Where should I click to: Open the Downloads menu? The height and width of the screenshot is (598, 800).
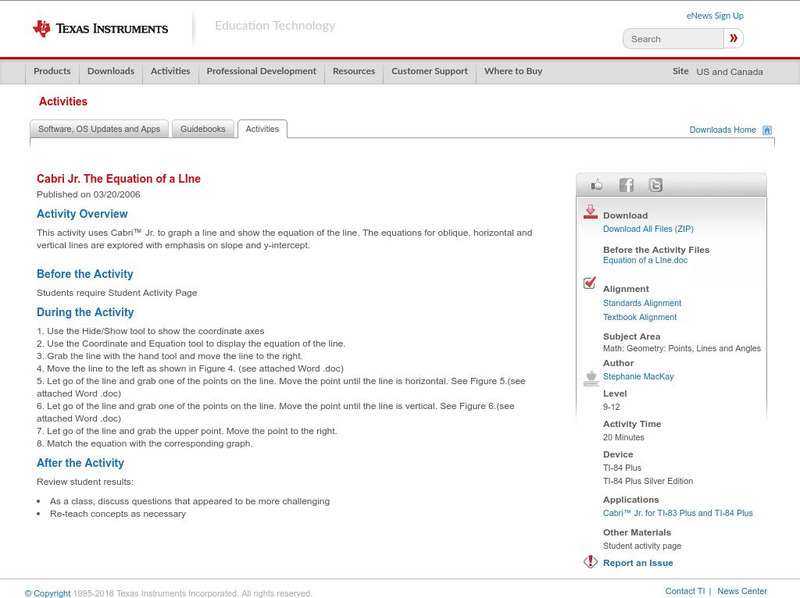[x=111, y=71]
